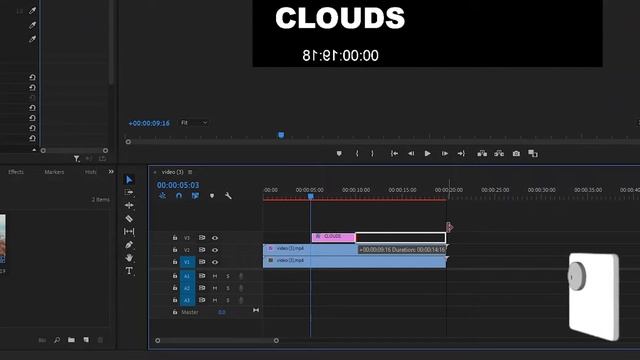Select the video (3) sequence tab
The width and height of the screenshot is (640, 360).
172,172
